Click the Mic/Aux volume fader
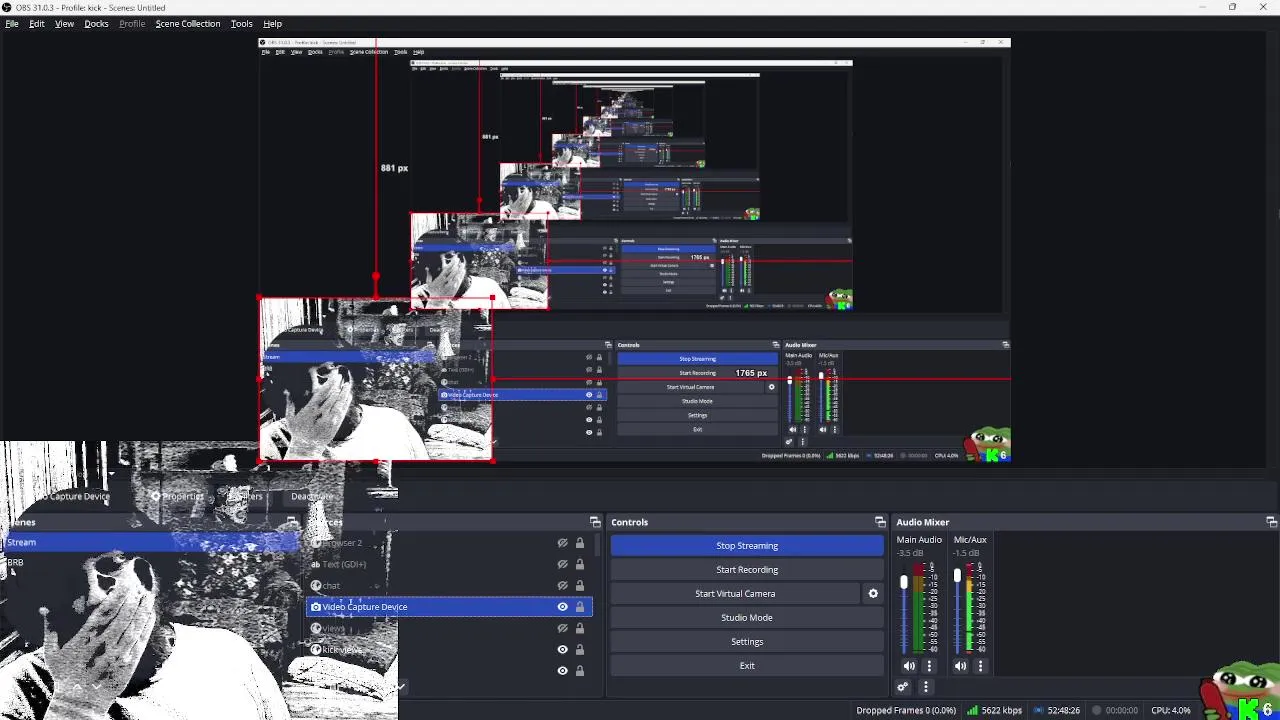The width and height of the screenshot is (1280, 720). (957, 575)
